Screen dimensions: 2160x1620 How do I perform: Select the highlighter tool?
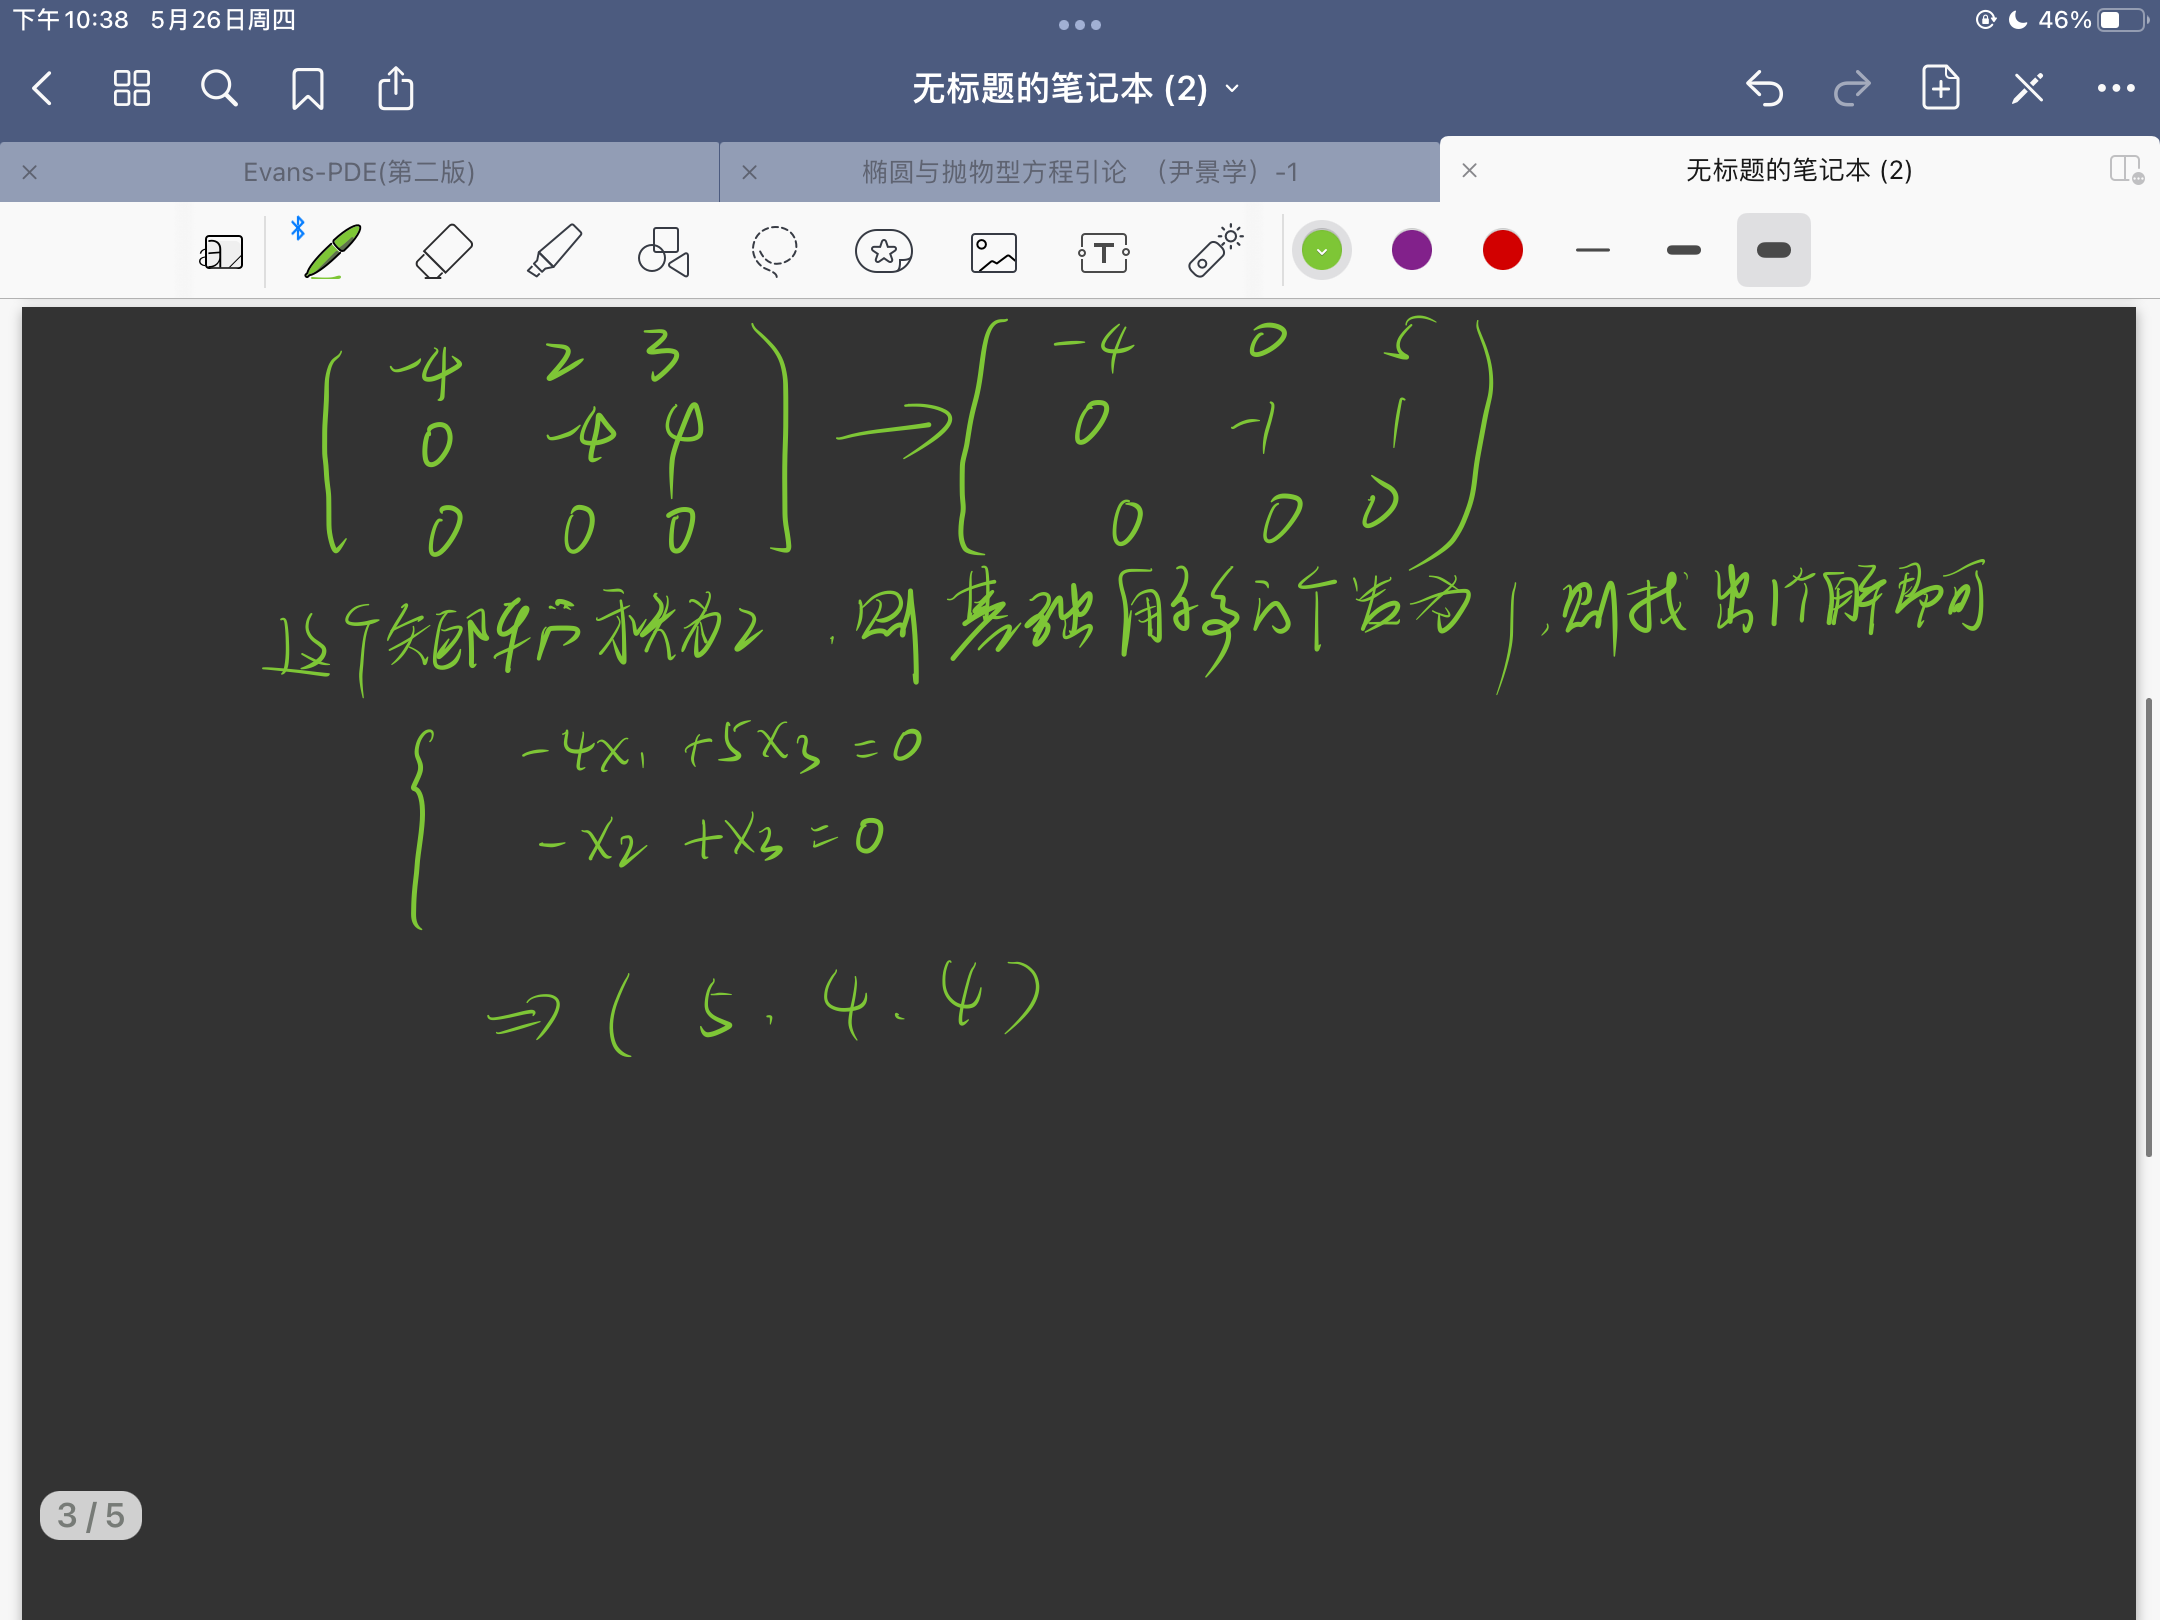553,251
